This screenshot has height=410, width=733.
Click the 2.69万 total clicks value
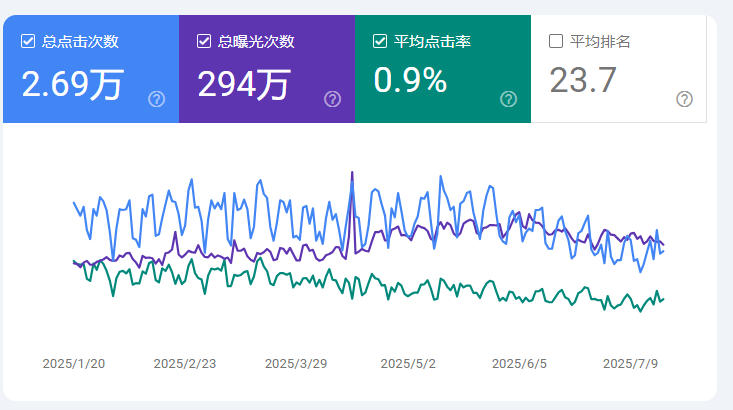72,85
